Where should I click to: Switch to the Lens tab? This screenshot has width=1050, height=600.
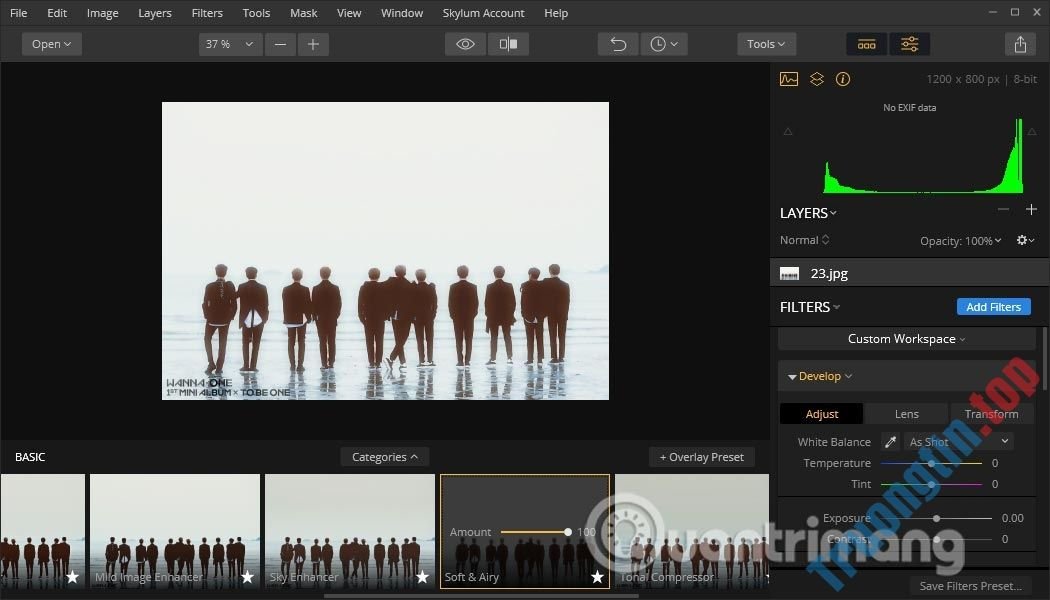pos(906,414)
